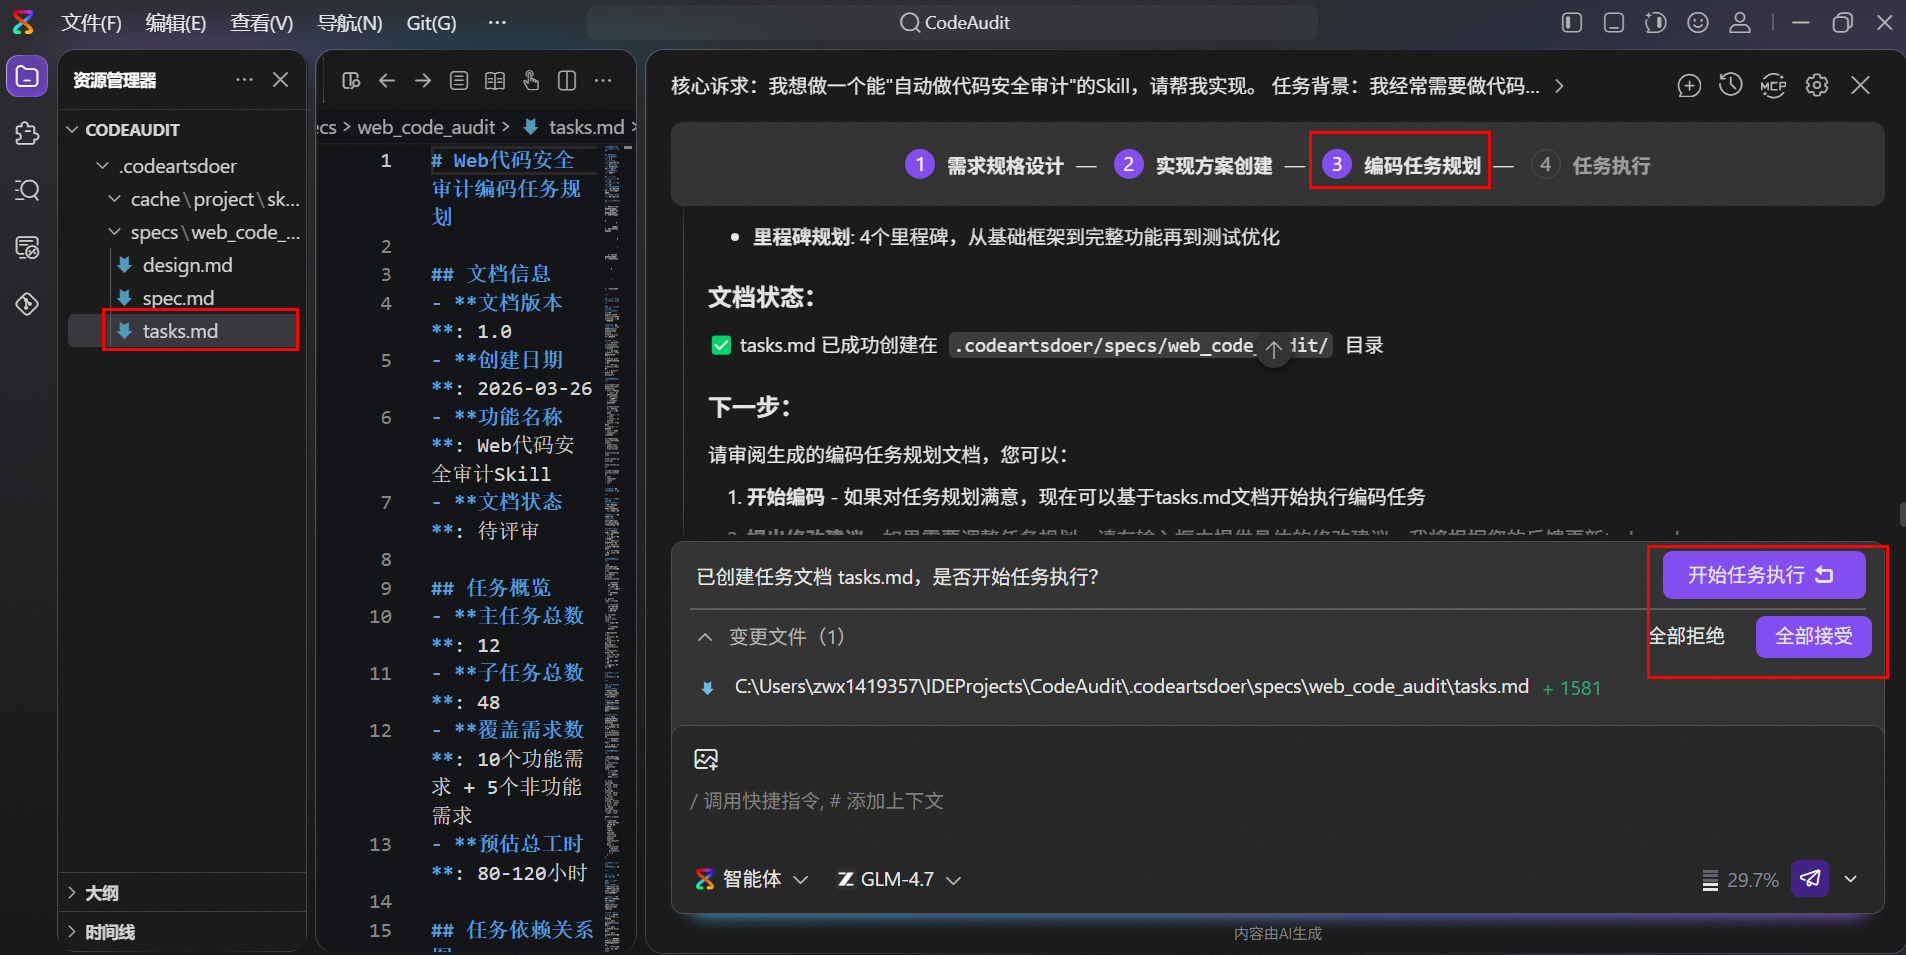Open the Git(G) menu

click(431, 23)
